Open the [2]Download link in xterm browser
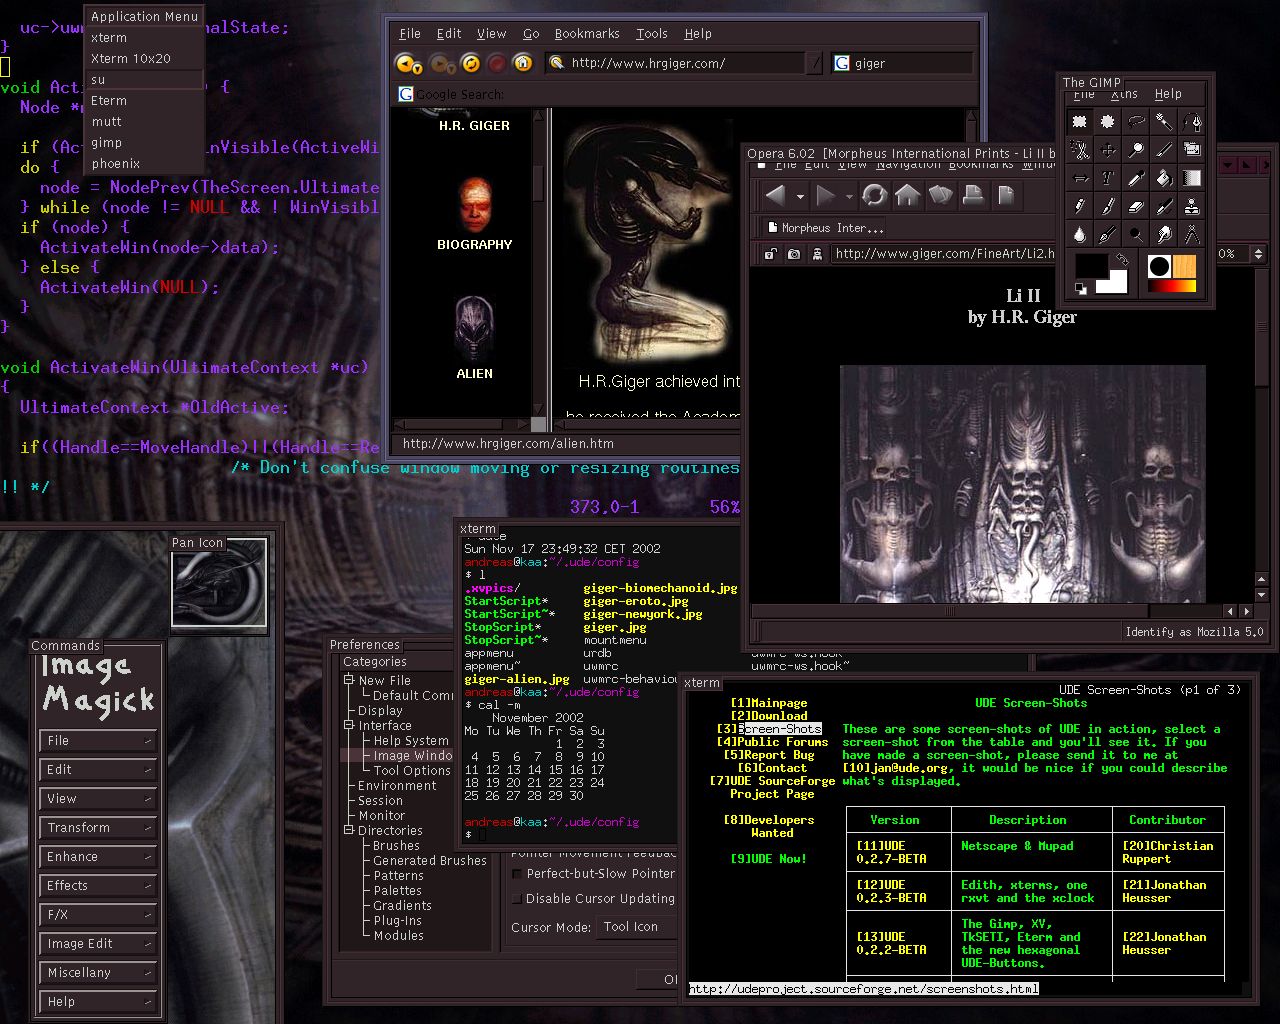The image size is (1280, 1024). pyautogui.click(x=768, y=716)
